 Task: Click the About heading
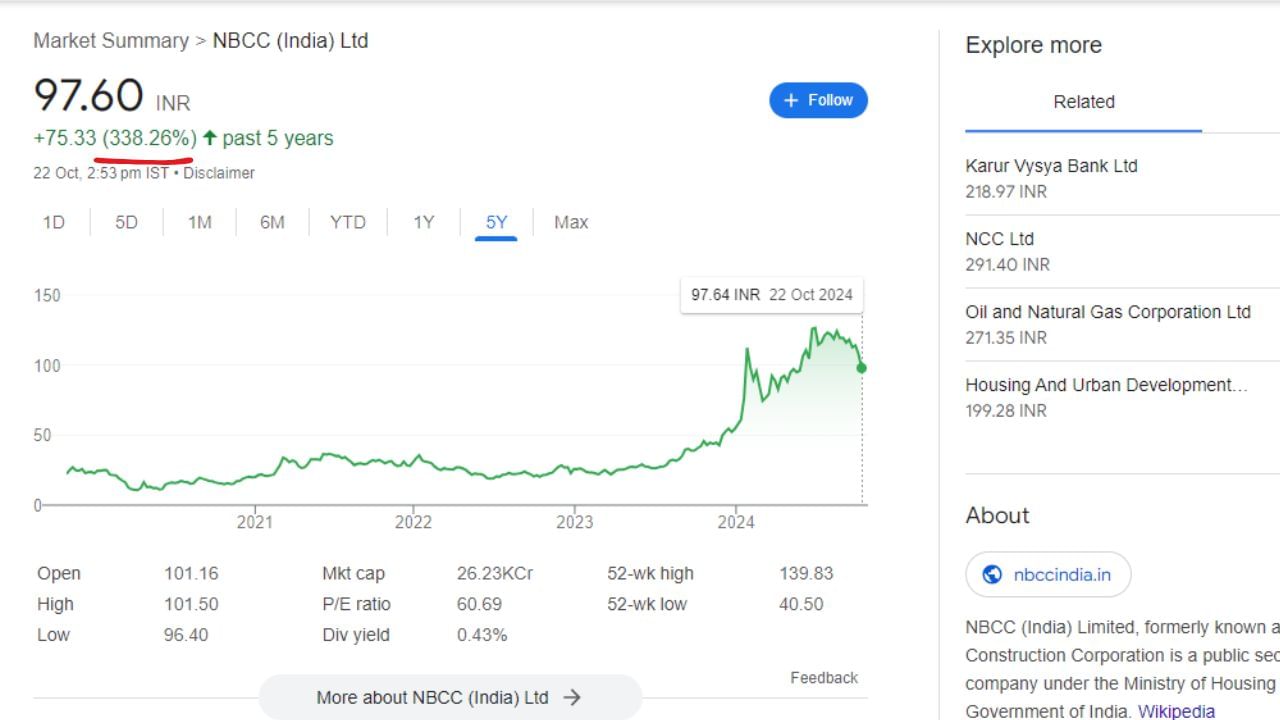[x=997, y=515]
